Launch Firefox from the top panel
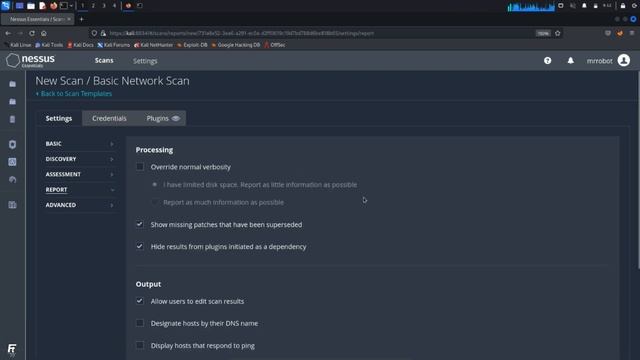640x360 pixels. click(x=53, y=6)
